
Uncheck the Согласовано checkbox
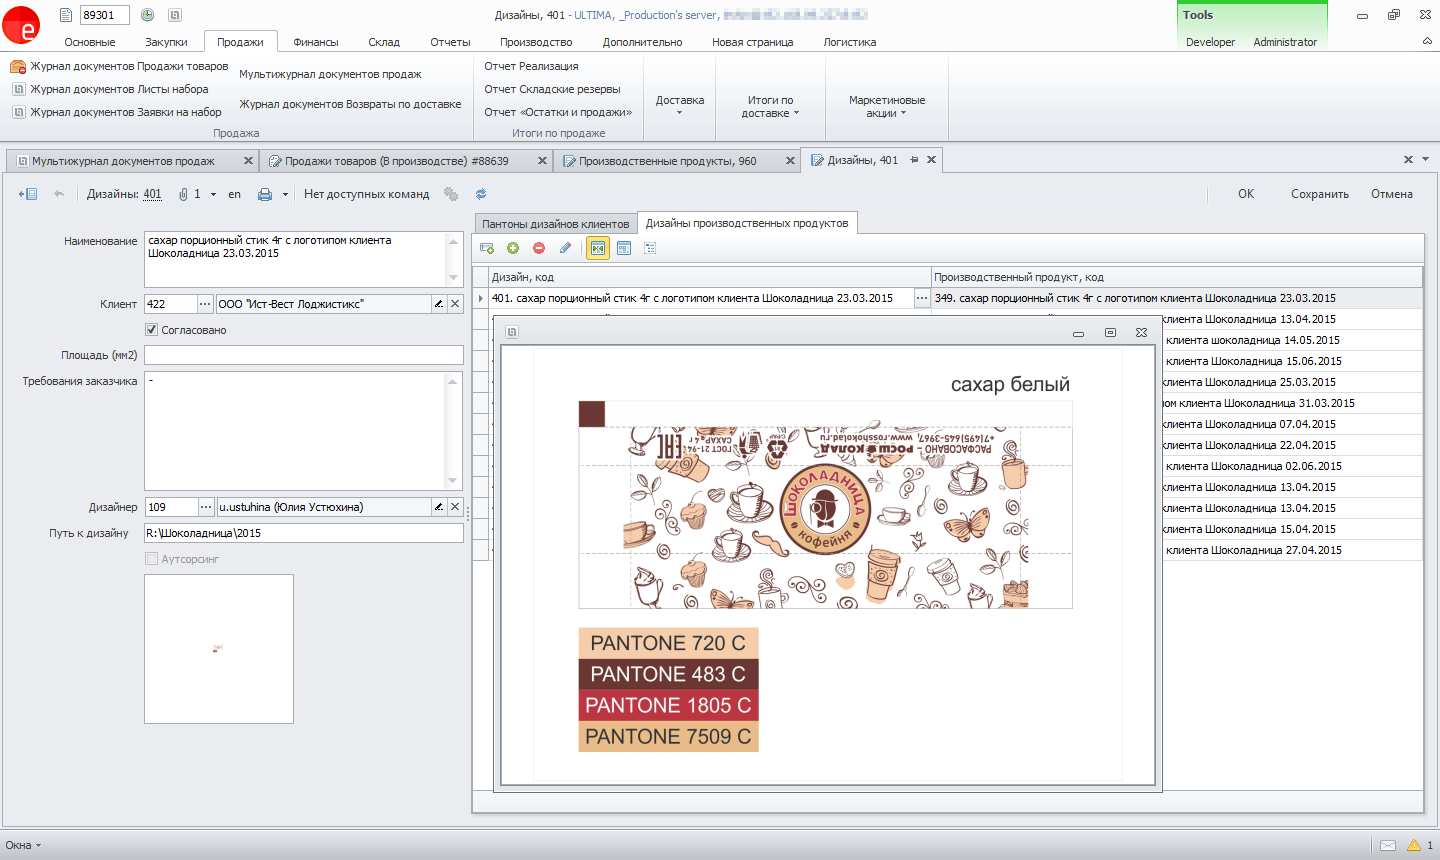[152, 330]
